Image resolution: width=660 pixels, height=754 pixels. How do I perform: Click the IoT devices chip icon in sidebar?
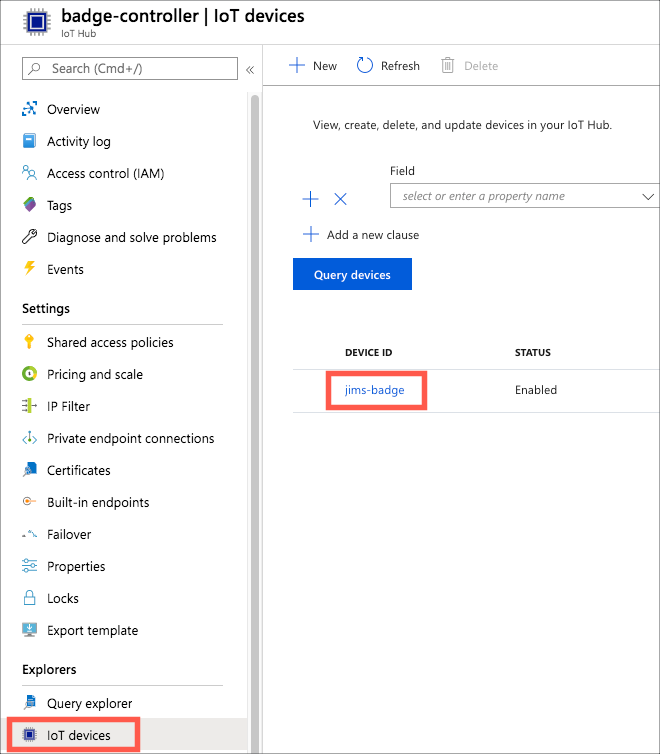pyautogui.click(x=29, y=735)
